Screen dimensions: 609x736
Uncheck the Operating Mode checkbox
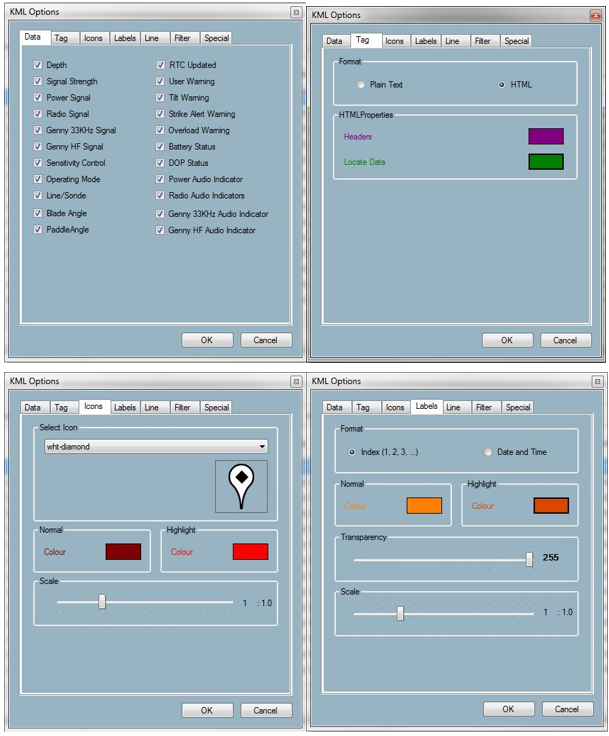click(x=38, y=179)
